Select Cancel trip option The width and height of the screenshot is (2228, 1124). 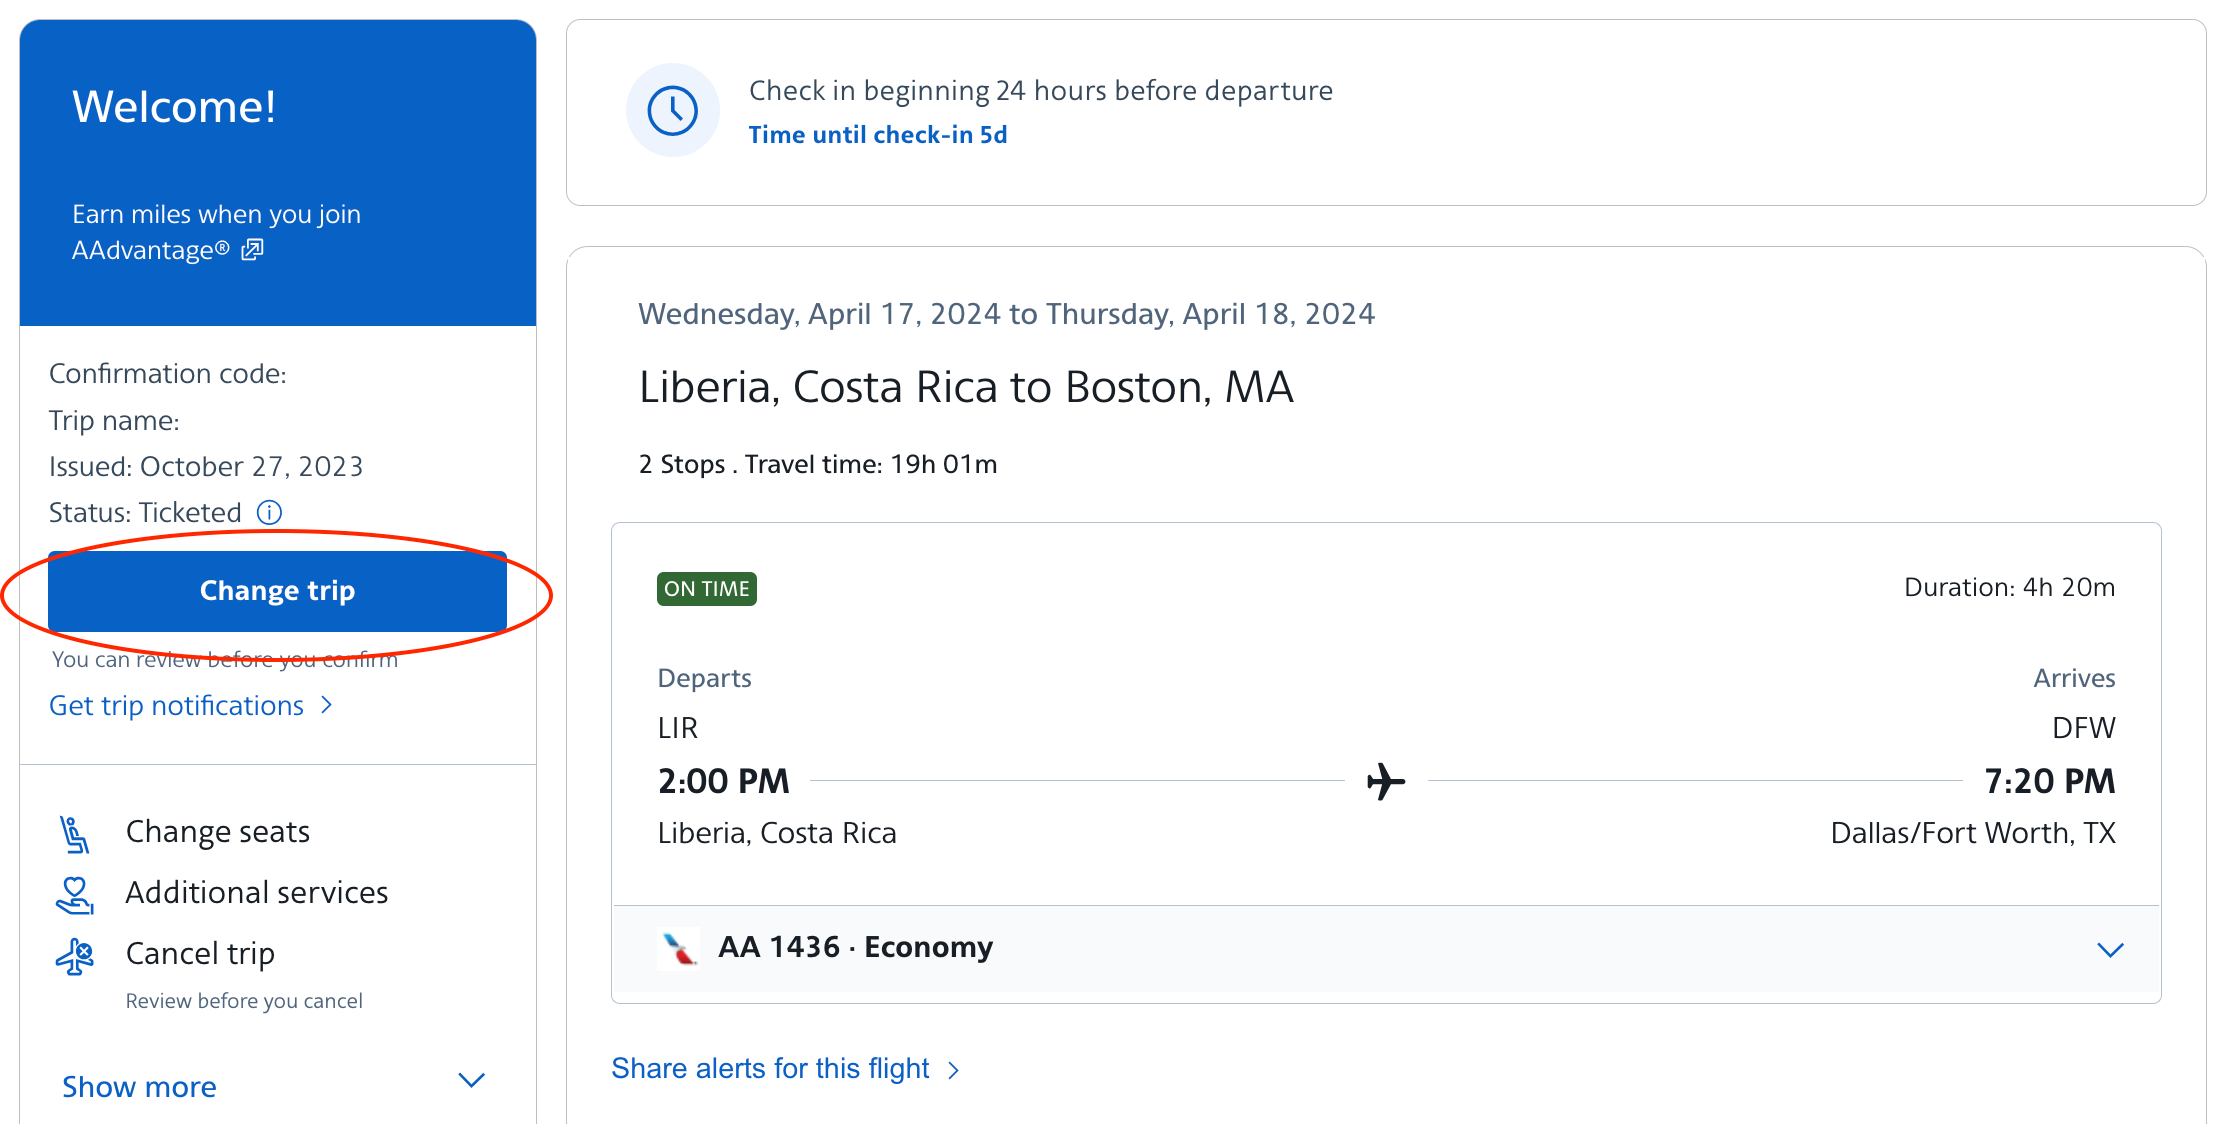200,954
